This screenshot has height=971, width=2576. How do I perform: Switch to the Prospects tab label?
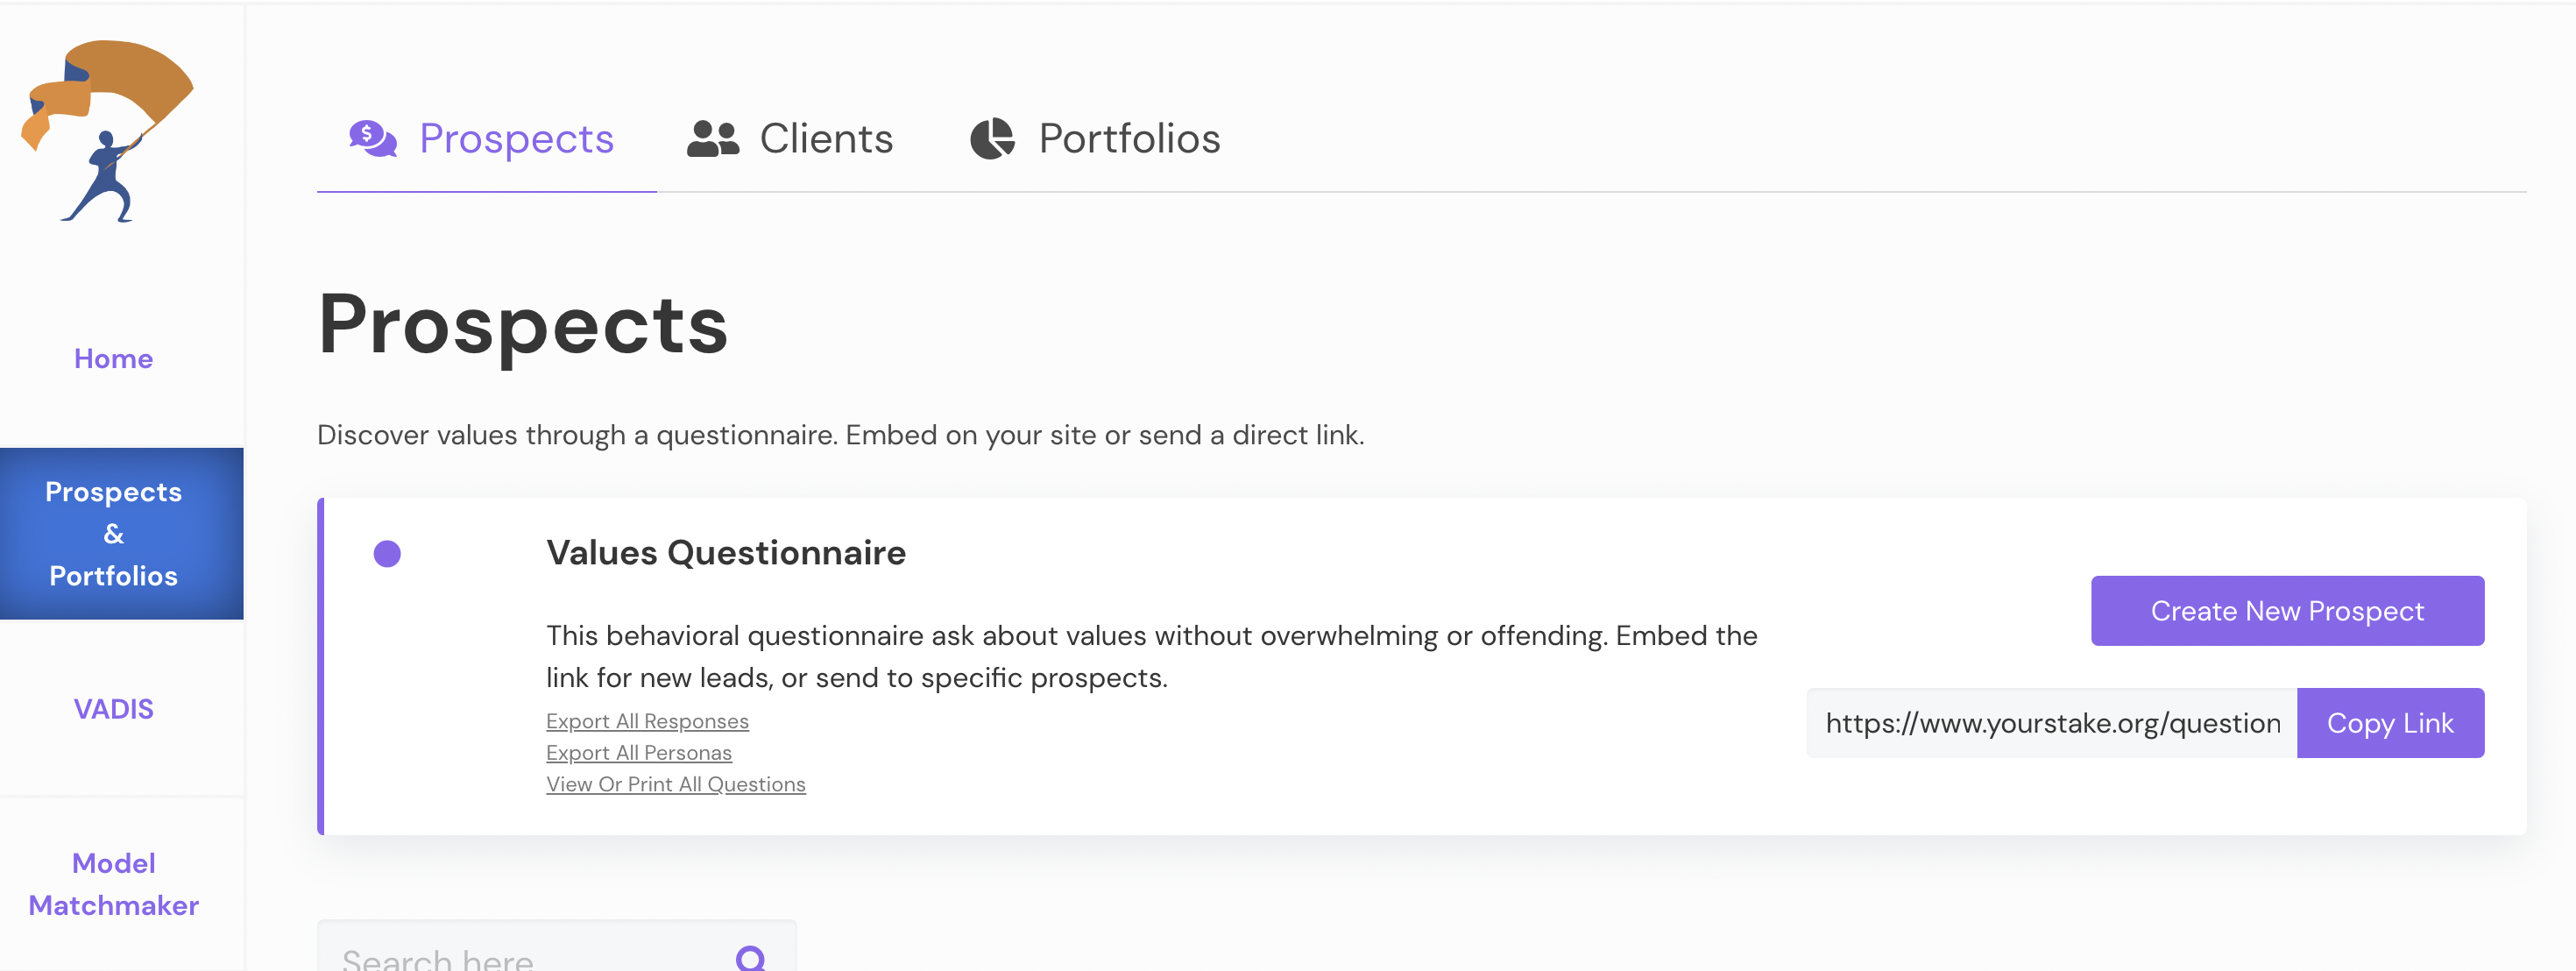tap(516, 139)
